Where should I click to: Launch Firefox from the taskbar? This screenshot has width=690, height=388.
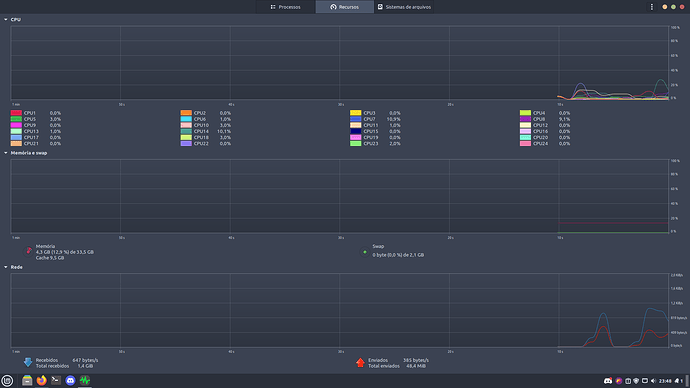coord(41,381)
